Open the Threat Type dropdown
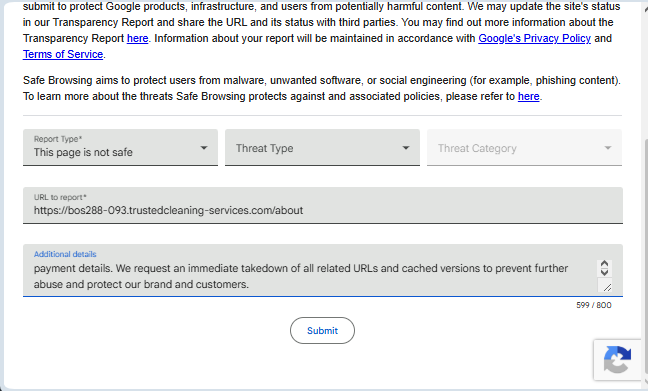 (x=322, y=148)
